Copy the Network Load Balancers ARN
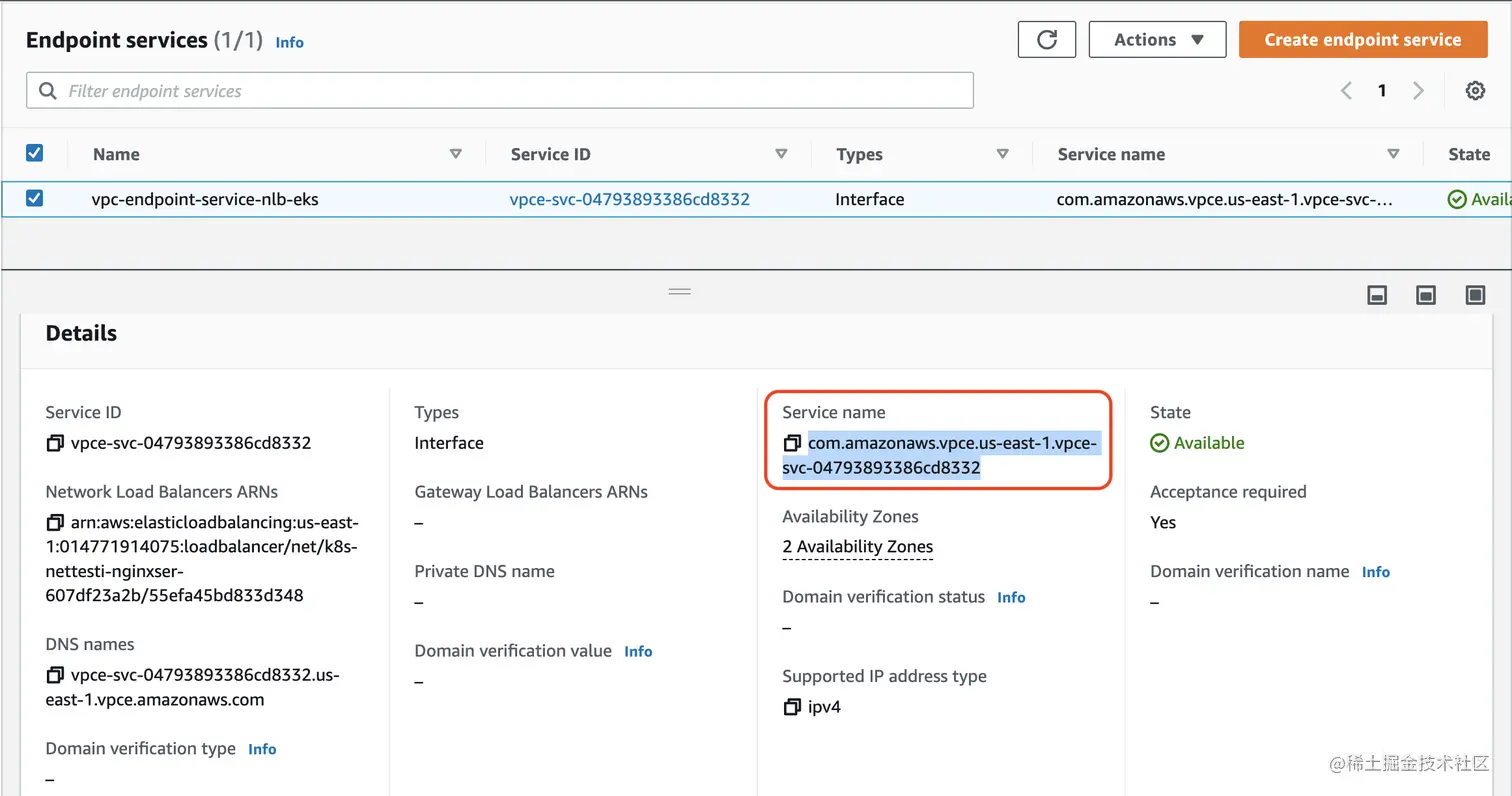1512x796 pixels. 55,523
